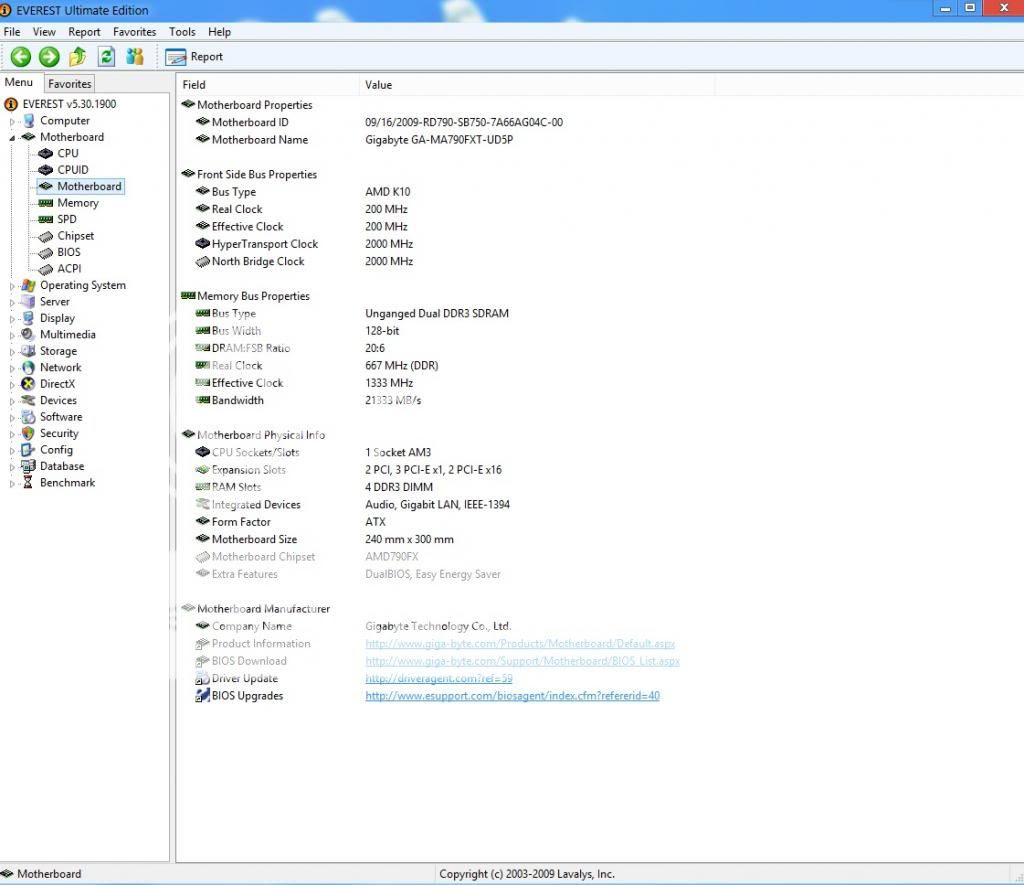Expand the Multimedia tree node

12,335
